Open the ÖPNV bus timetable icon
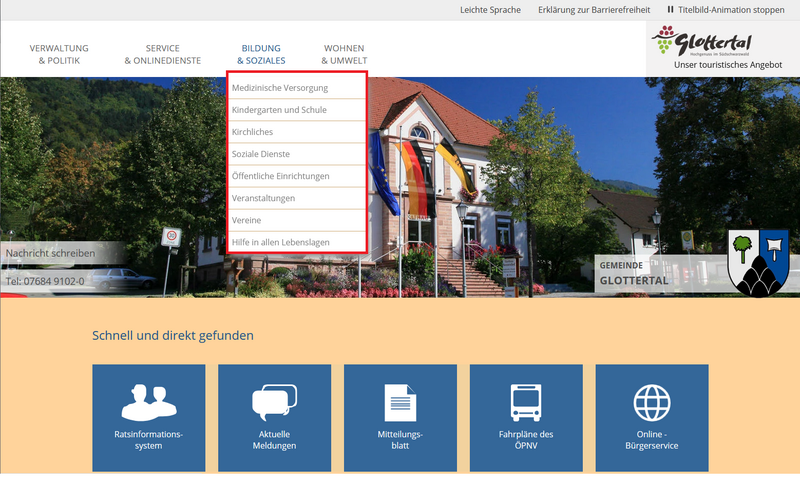The height and width of the screenshot is (484, 800). click(526, 402)
